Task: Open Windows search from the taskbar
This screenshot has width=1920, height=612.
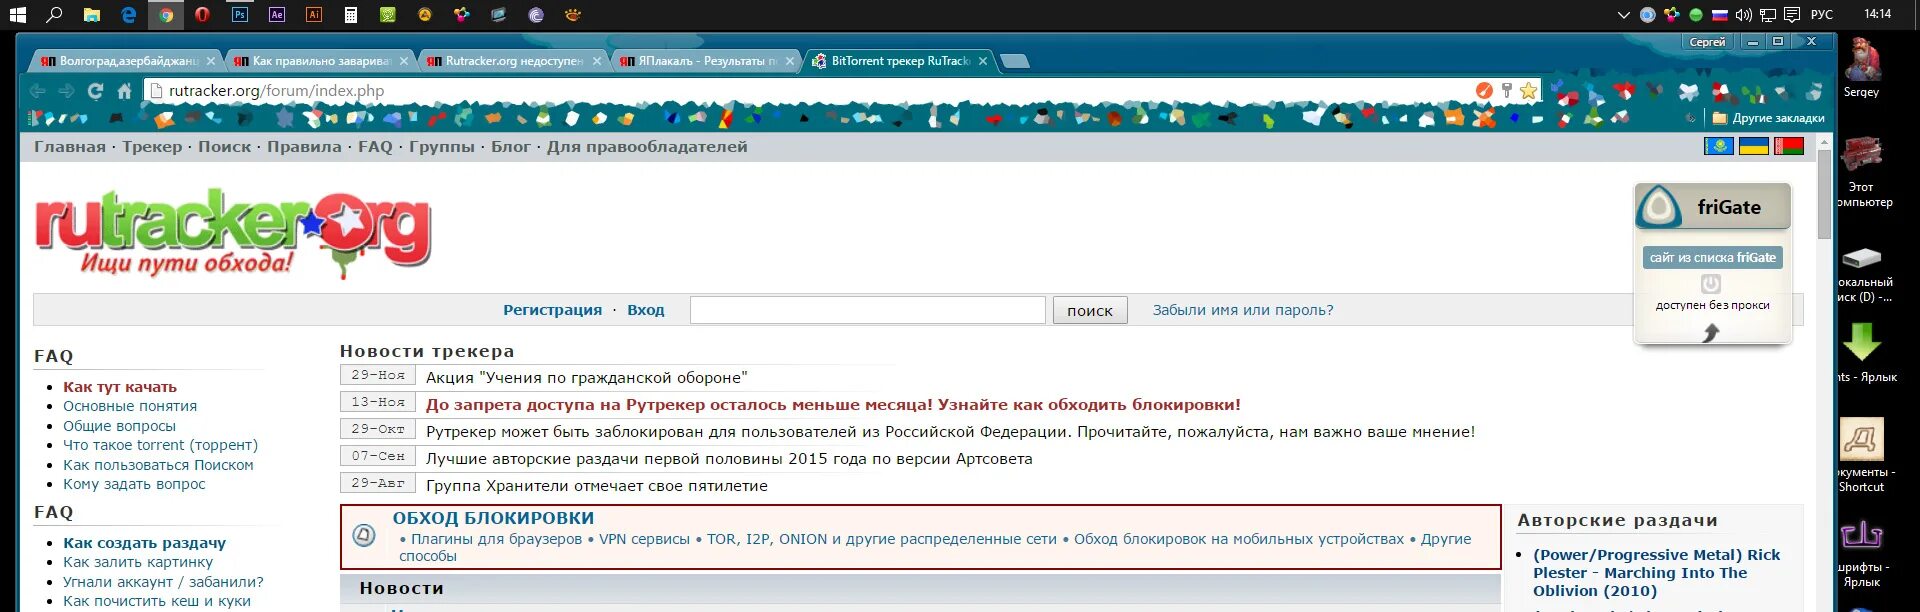Action: (55, 15)
